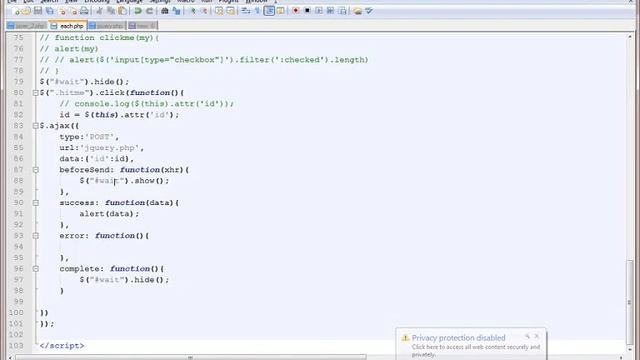Collapse the complete function at line 96

(x=36, y=269)
